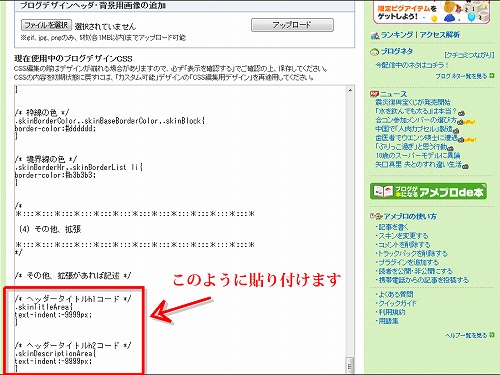Open news item 震災復興宝くじが発売開始
The height and width of the screenshot is (375, 500).
tap(413, 102)
